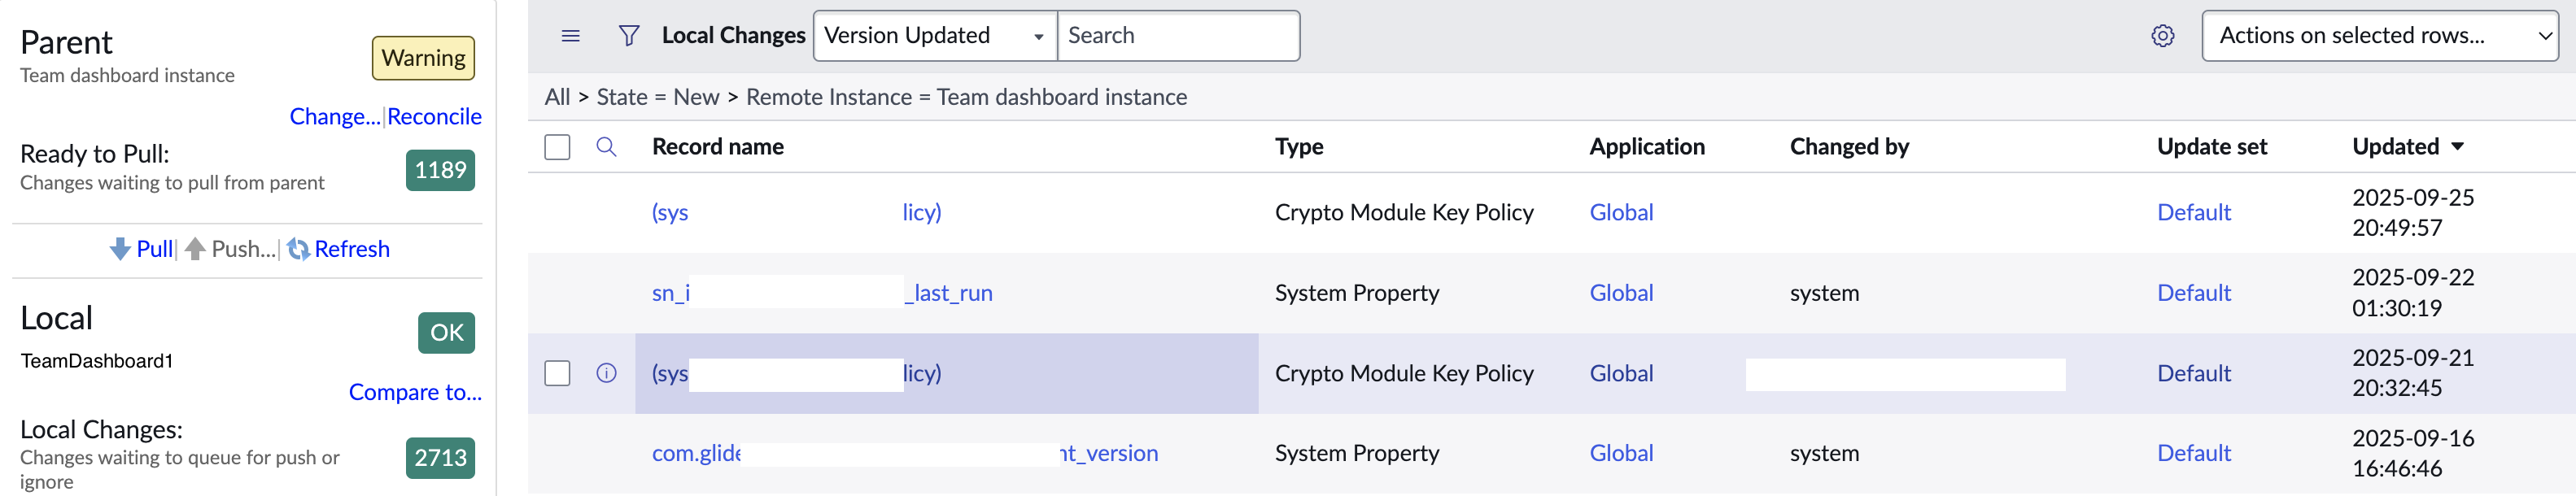Open the list hamburger menu icon
The width and height of the screenshot is (2576, 496).
tap(571, 36)
